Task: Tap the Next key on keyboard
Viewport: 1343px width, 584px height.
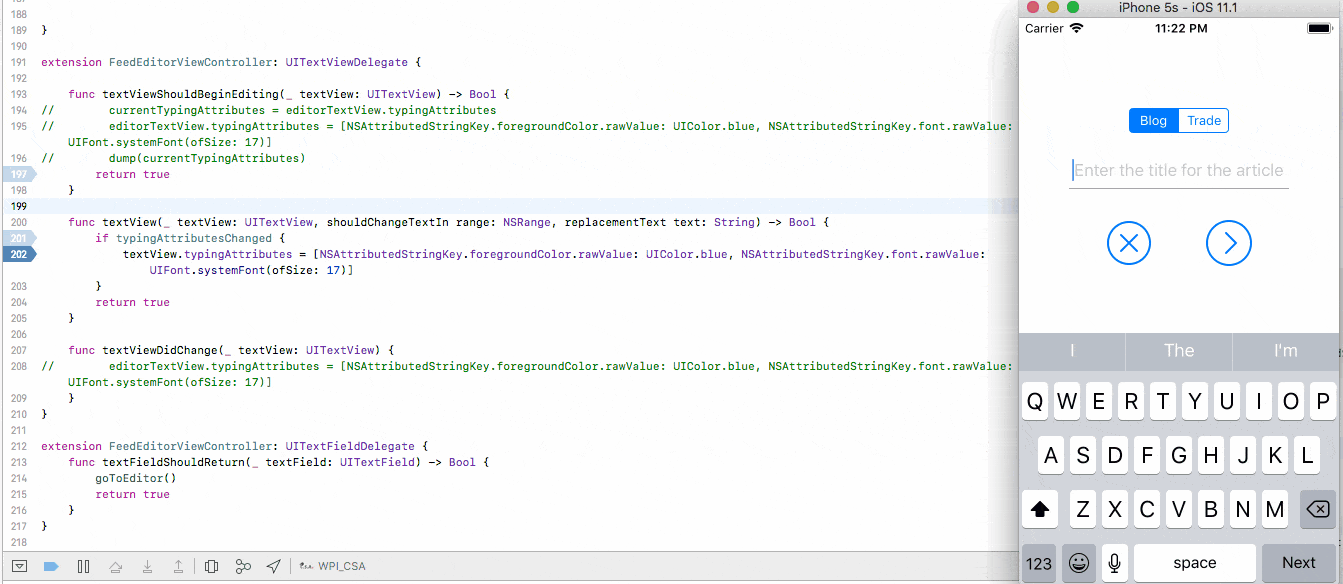Action: pos(1299,563)
